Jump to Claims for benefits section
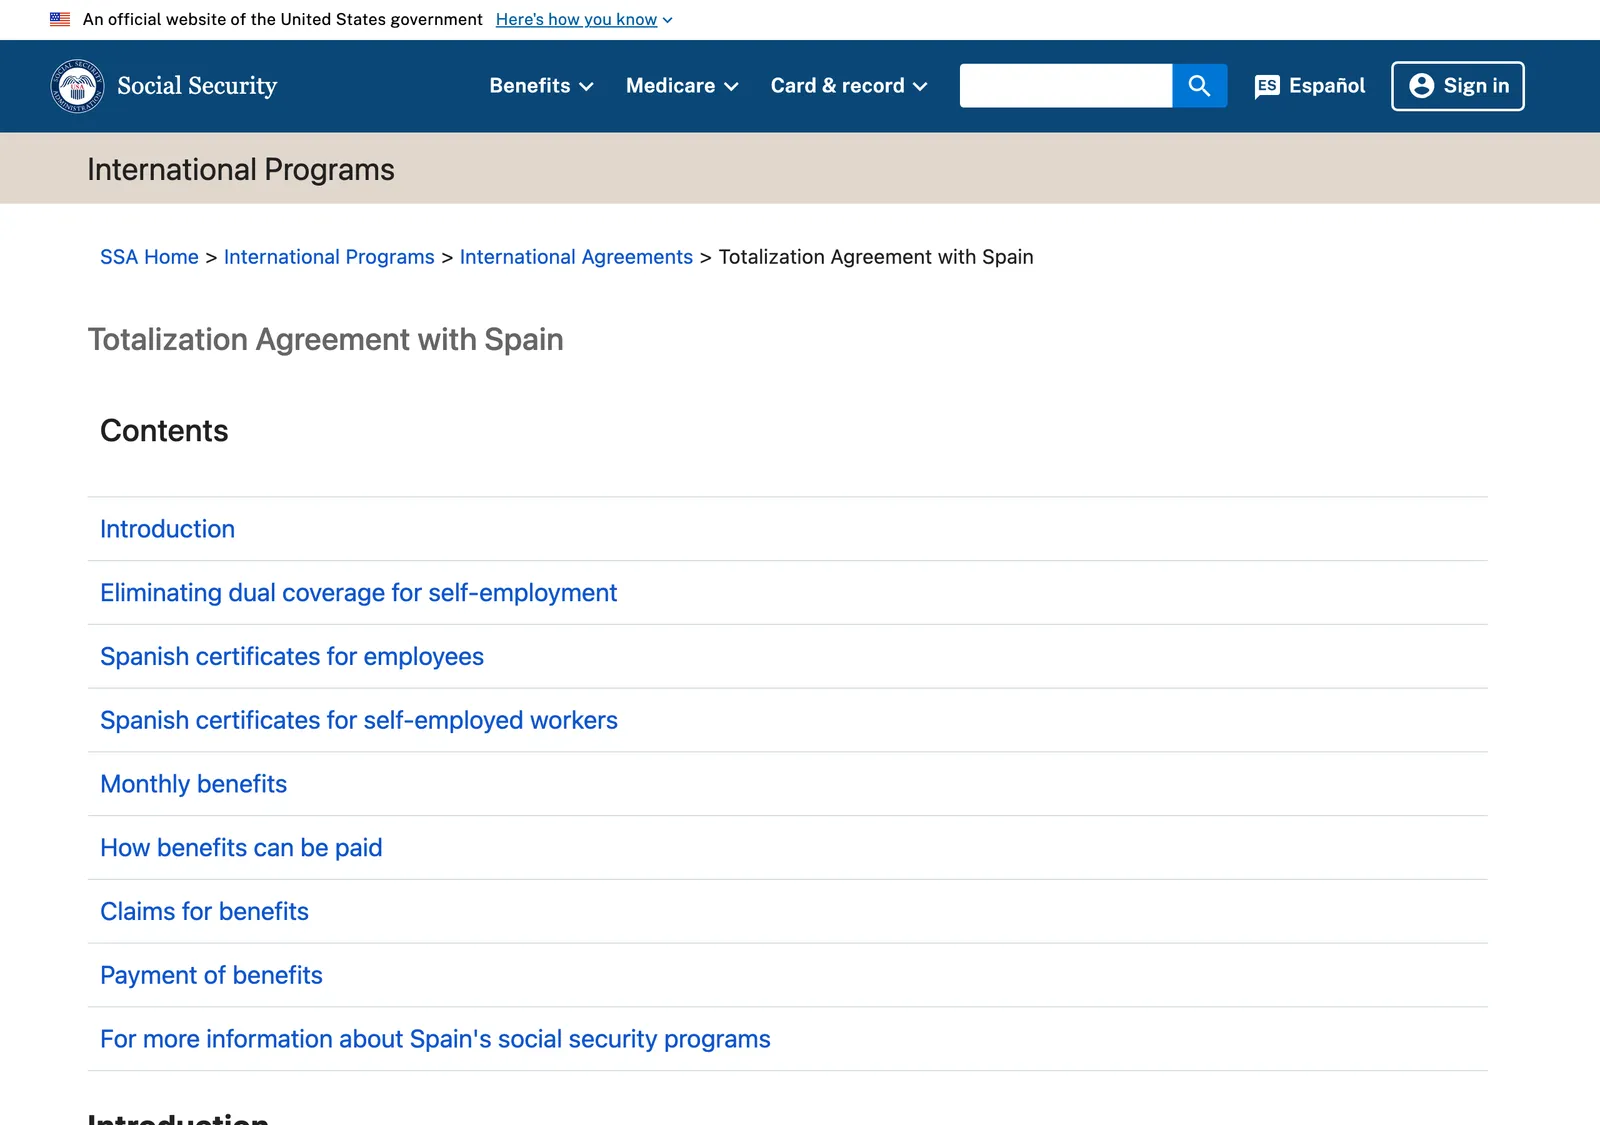Viewport: 1600px width, 1125px height. point(204,912)
